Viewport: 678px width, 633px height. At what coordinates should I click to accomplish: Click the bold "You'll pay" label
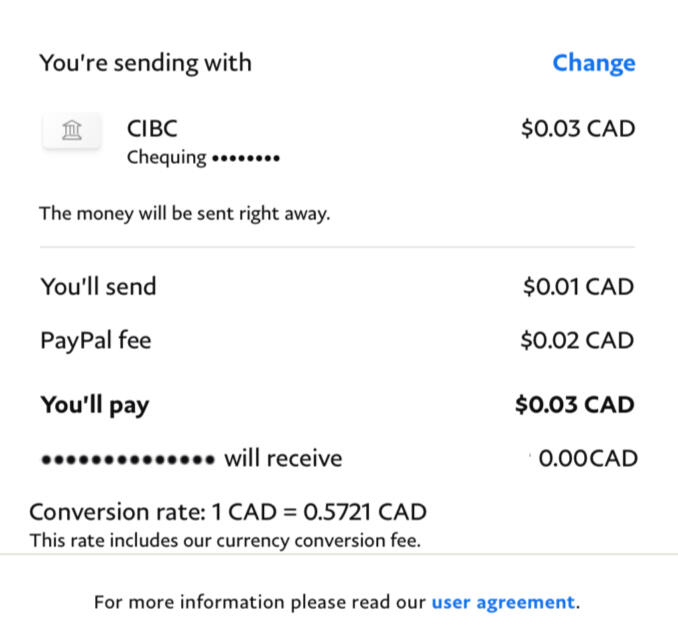click(x=94, y=405)
